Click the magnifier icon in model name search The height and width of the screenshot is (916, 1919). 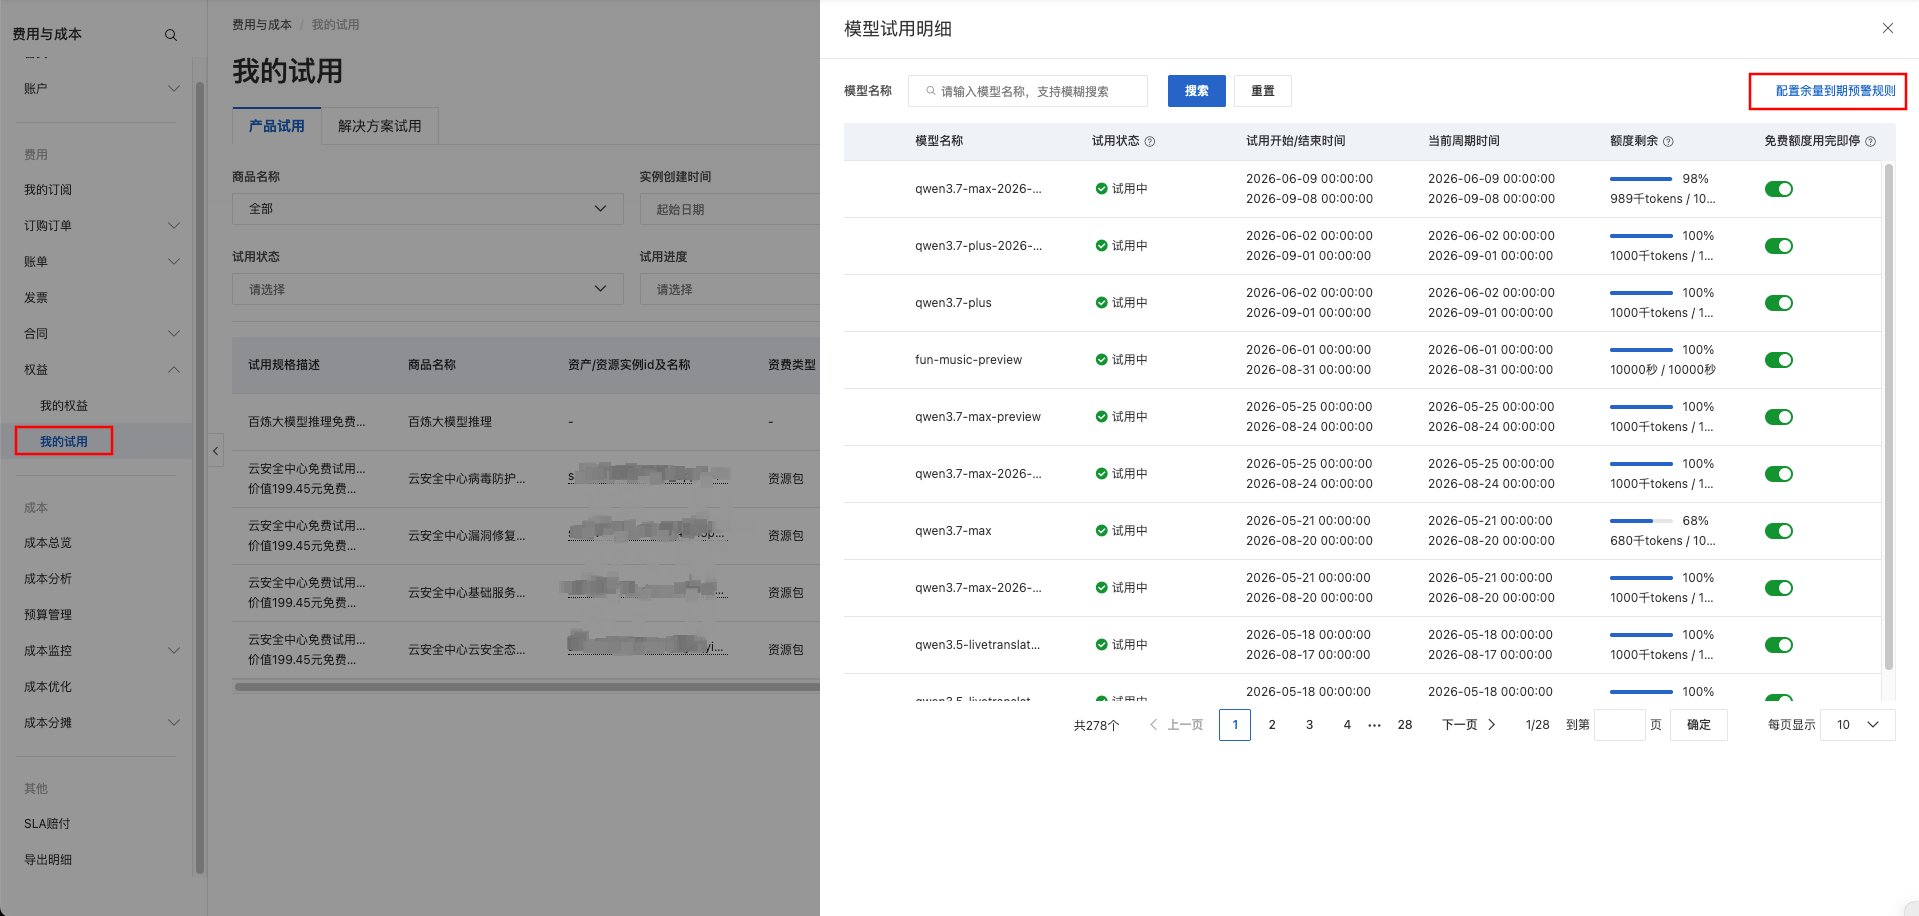(x=931, y=91)
